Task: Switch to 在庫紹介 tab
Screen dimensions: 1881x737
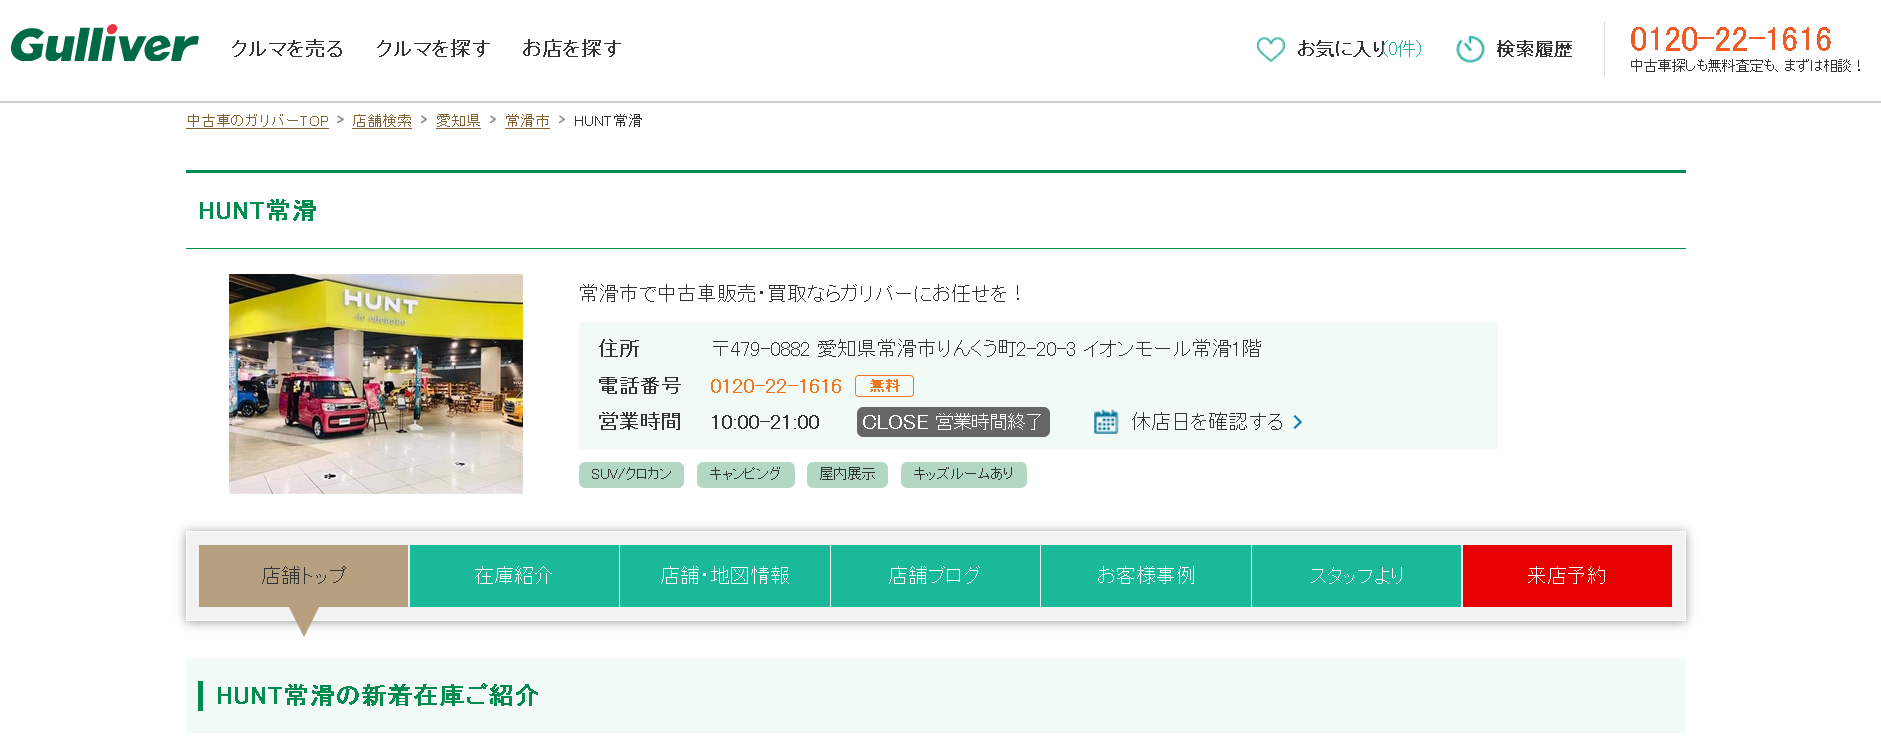Action: pyautogui.click(x=514, y=576)
